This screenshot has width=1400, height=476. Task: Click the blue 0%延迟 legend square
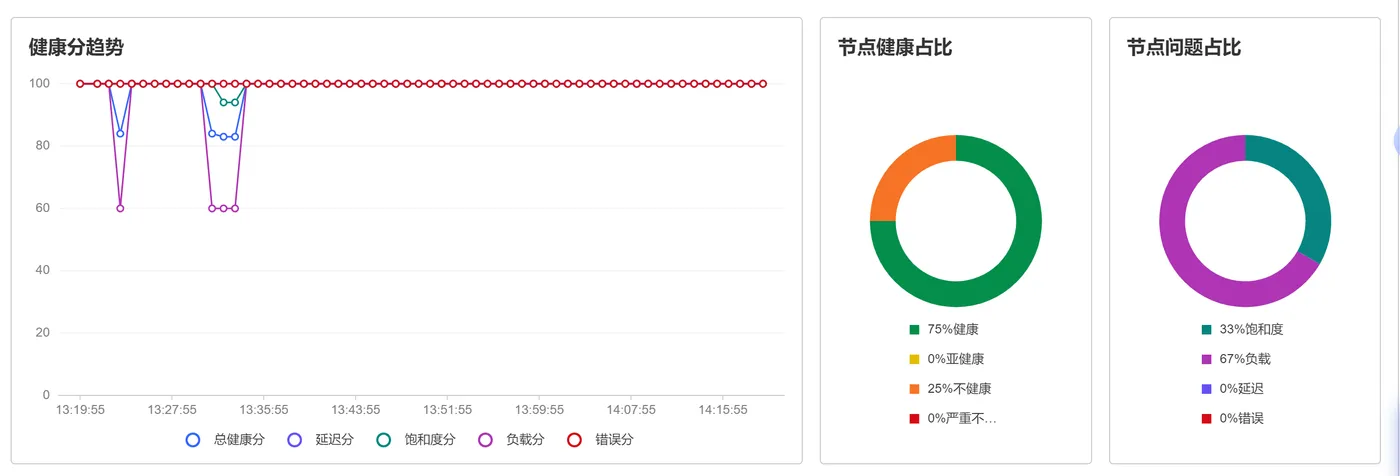(1207, 389)
